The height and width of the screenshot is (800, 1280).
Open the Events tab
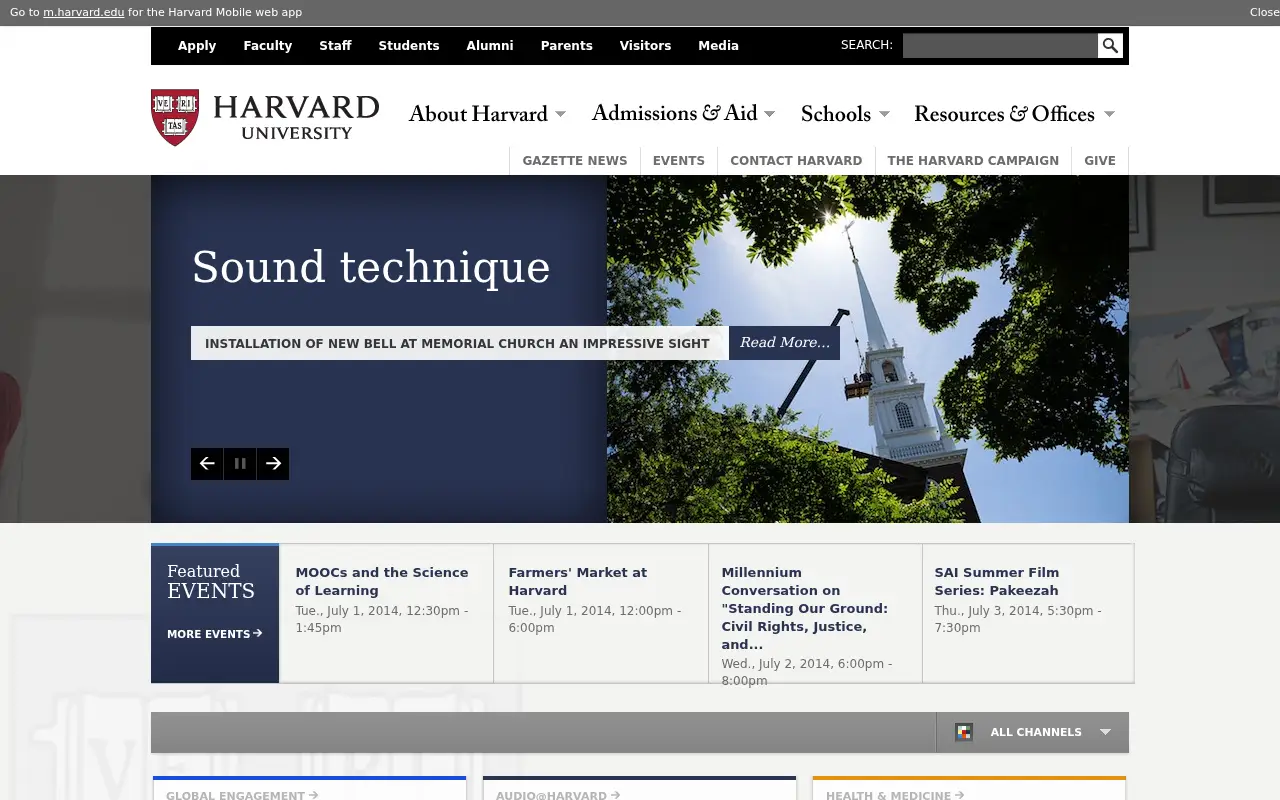(x=679, y=161)
